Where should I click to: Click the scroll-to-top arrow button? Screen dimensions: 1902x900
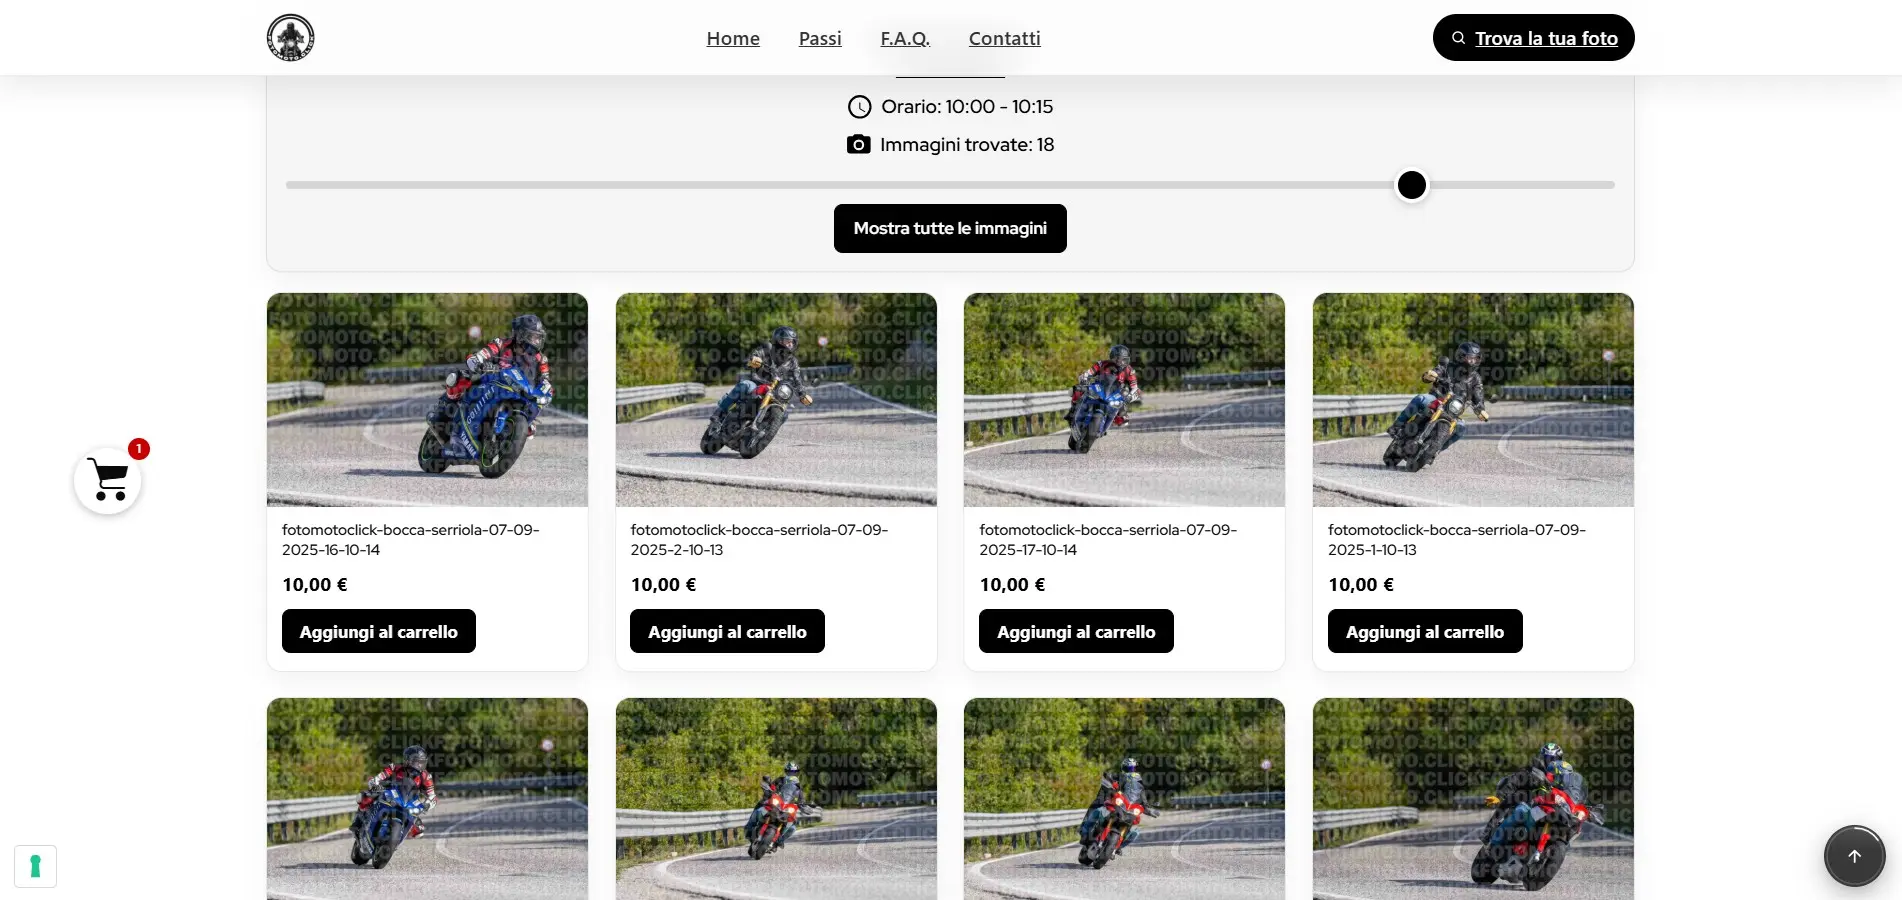tap(1854, 856)
